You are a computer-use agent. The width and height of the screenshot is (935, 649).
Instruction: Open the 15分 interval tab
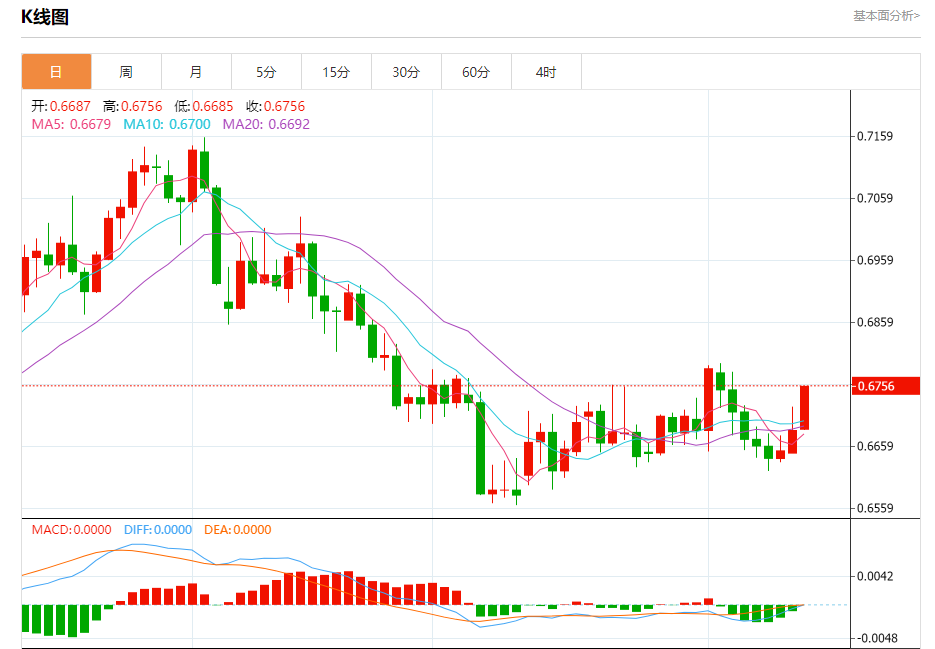[x=336, y=72]
